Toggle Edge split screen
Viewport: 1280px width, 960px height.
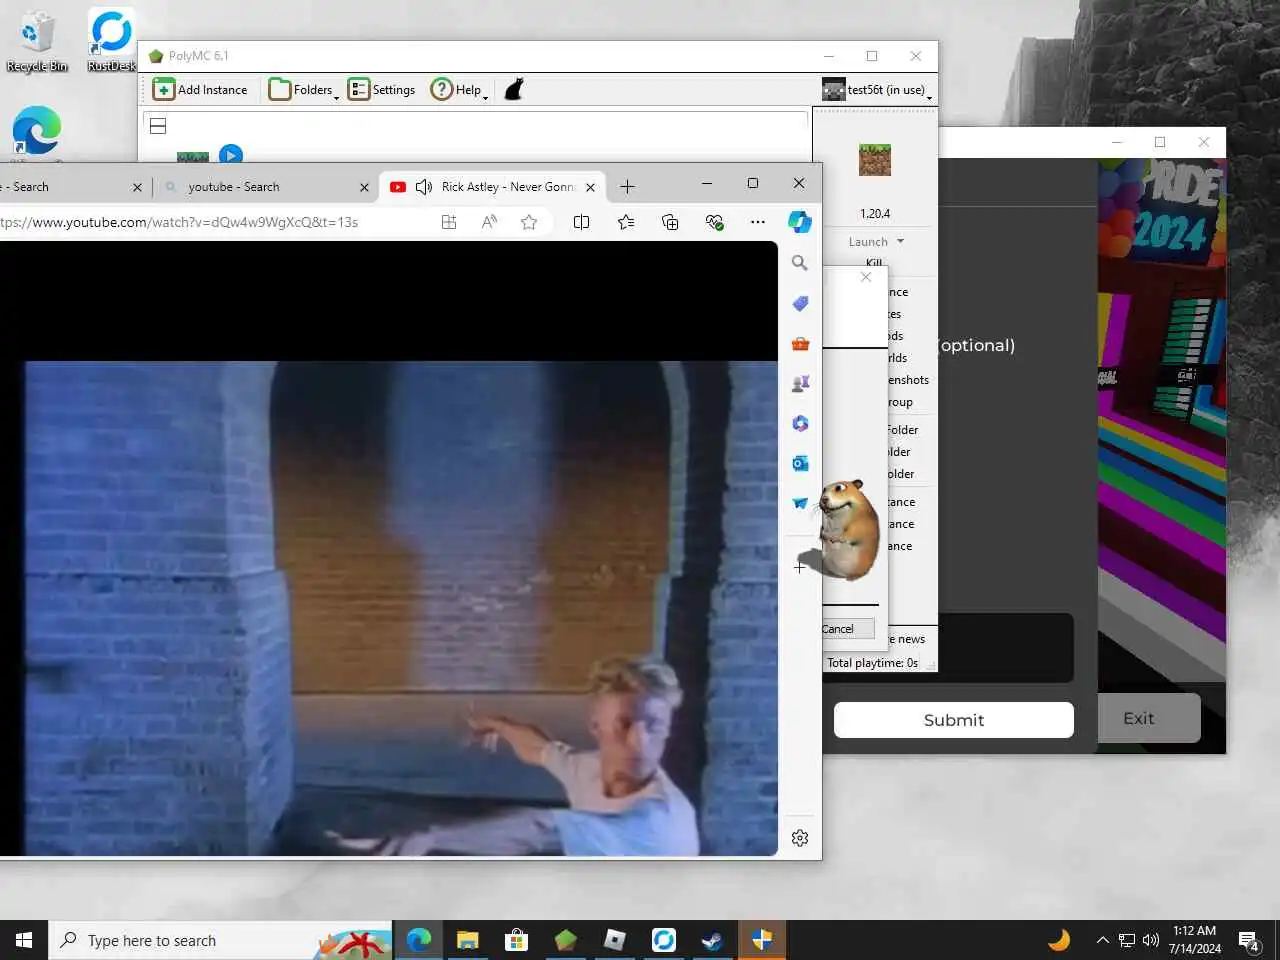point(581,222)
